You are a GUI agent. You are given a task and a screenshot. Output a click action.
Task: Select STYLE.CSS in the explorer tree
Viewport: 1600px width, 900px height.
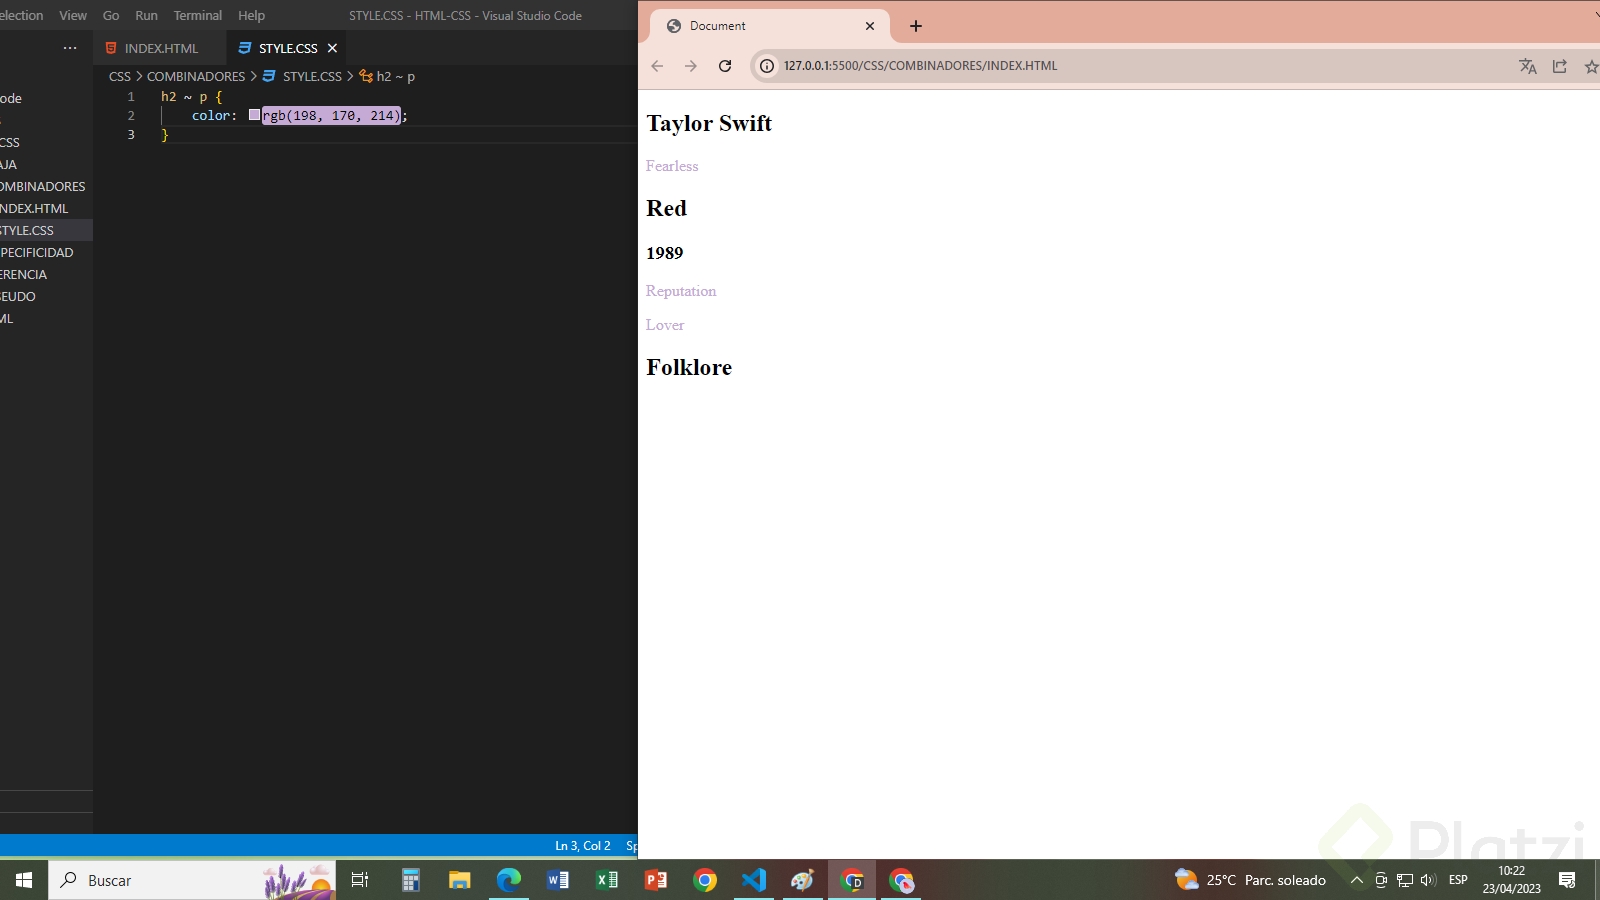[x=46, y=230]
